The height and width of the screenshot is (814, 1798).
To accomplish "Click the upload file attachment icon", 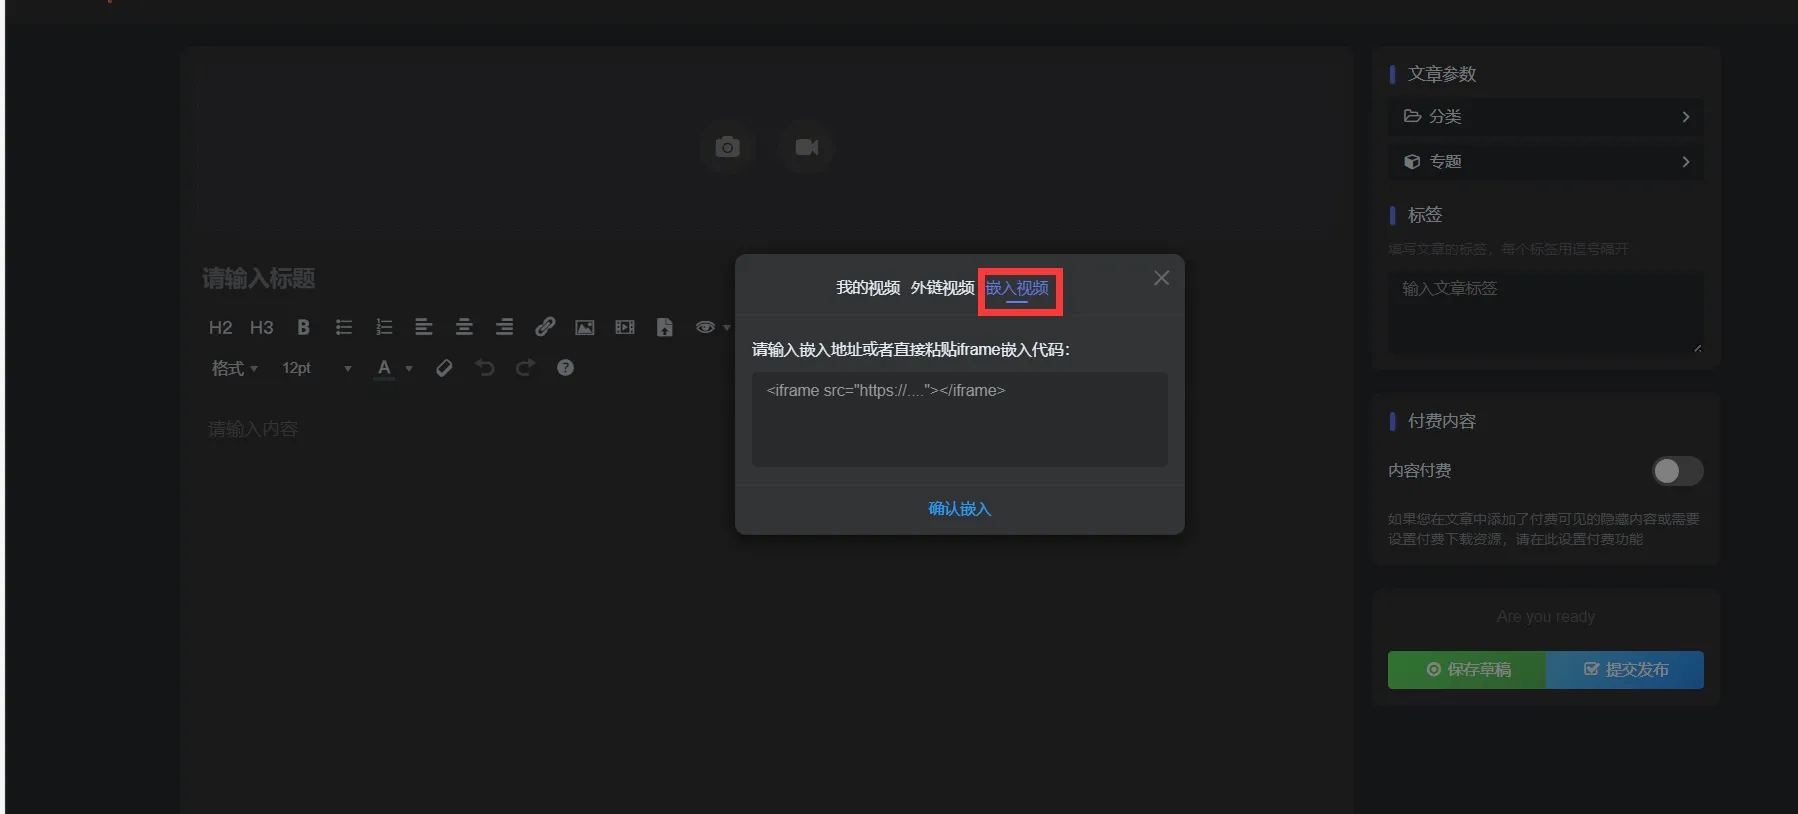I will pyautogui.click(x=665, y=327).
